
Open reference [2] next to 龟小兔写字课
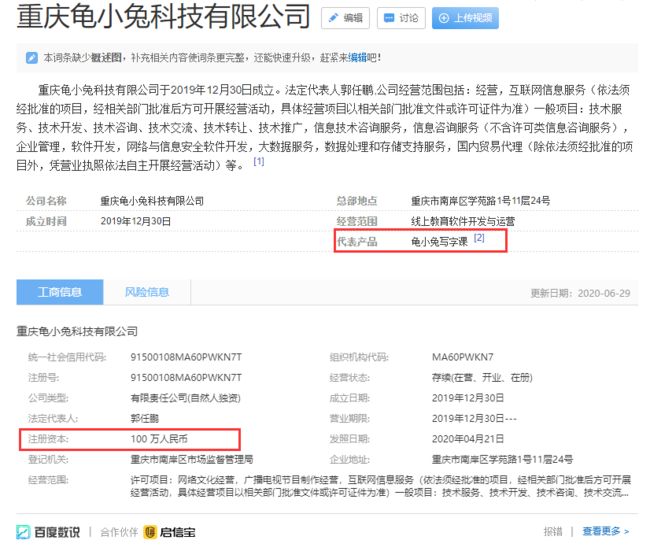coord(479,238)
